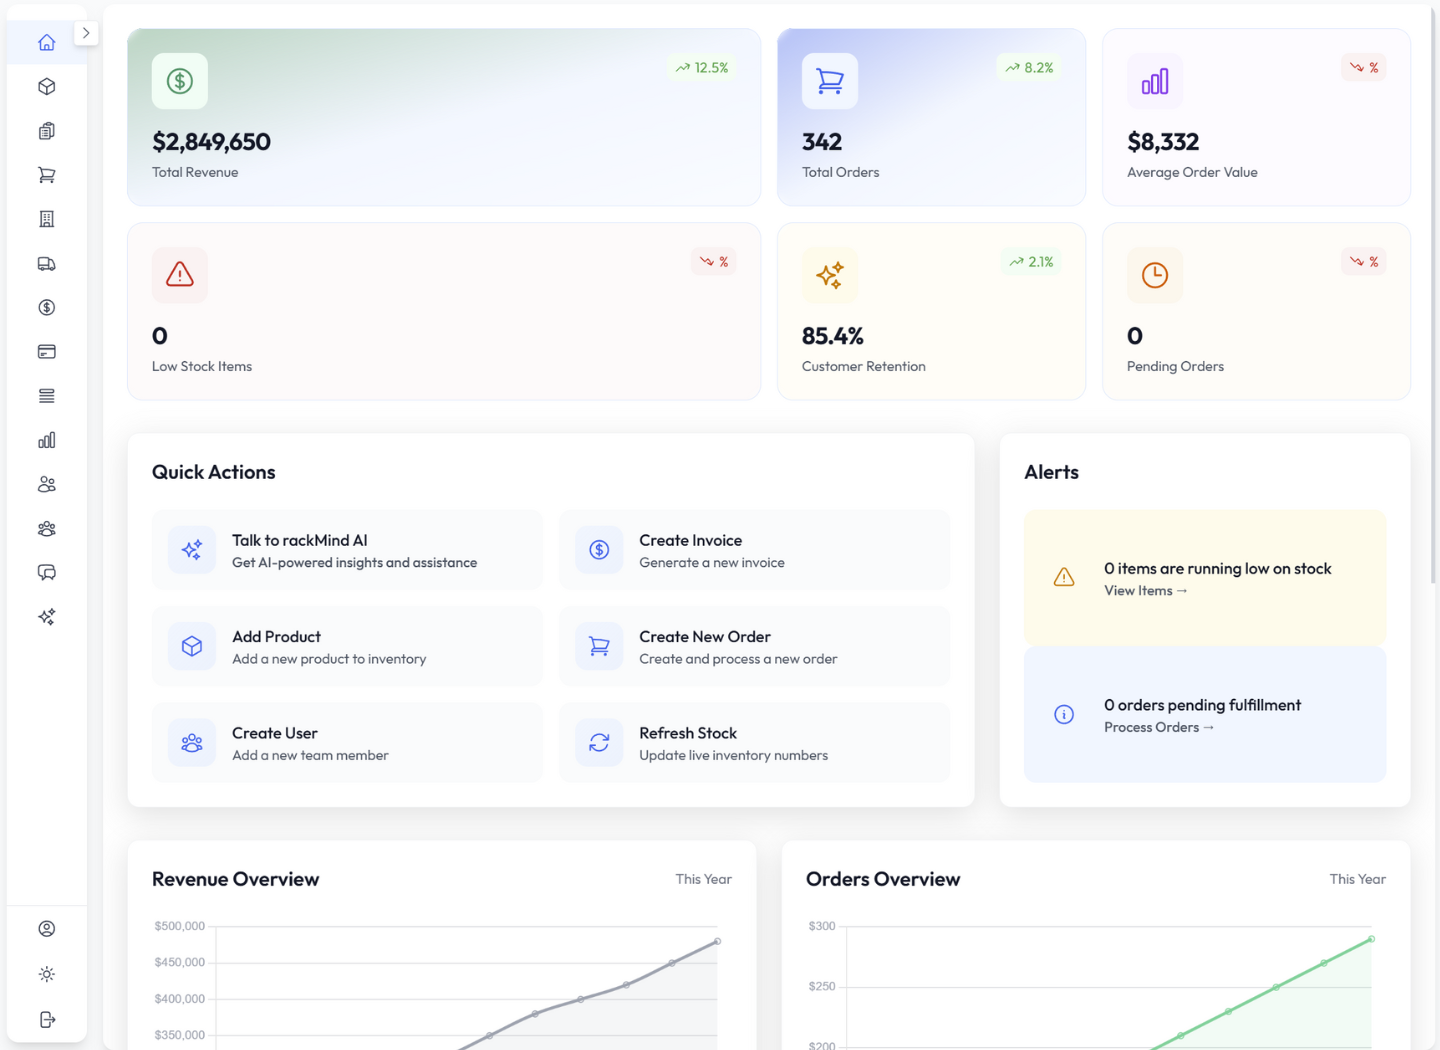
Task: Click the logout icon in sidebar
Action: coord(46,1020)
